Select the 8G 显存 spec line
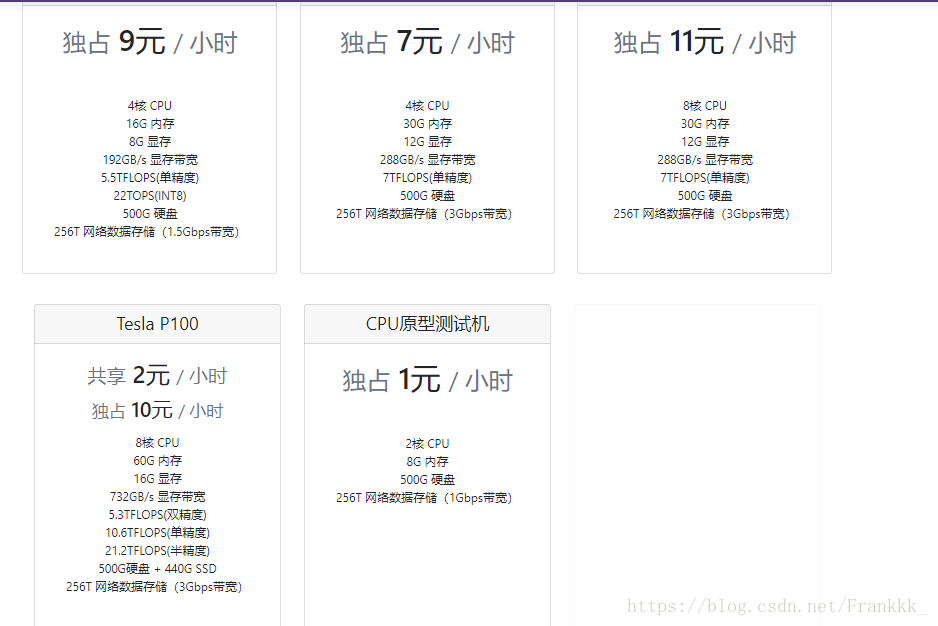 click(148, 141)
